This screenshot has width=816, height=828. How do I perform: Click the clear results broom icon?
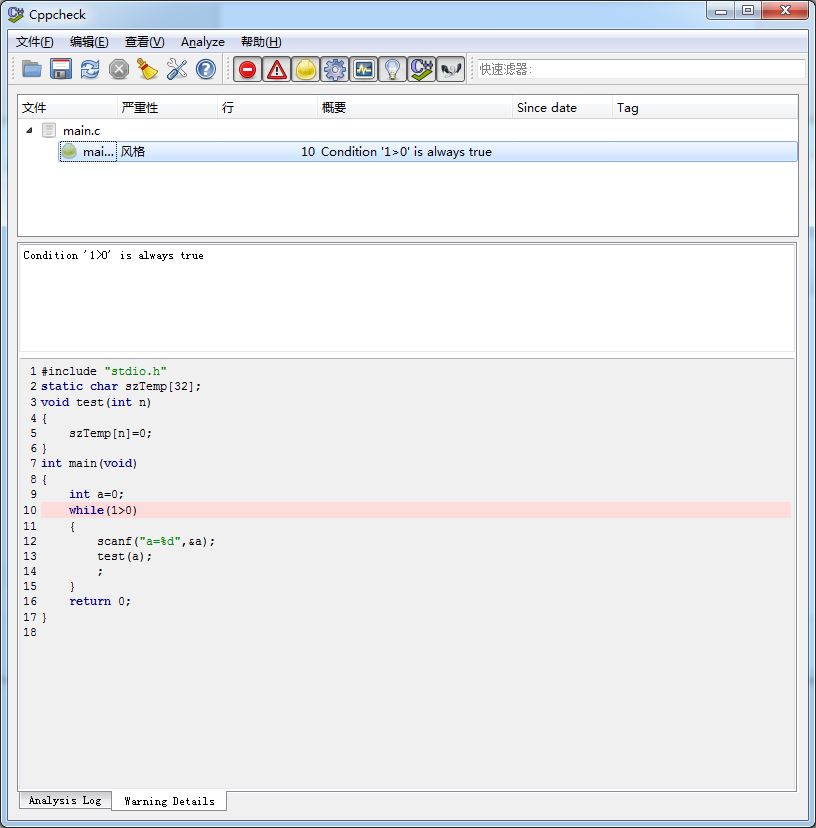pos(148,69)
